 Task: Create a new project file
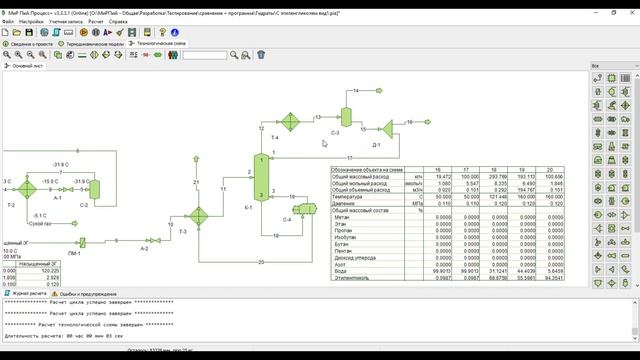tap(5, 32)
